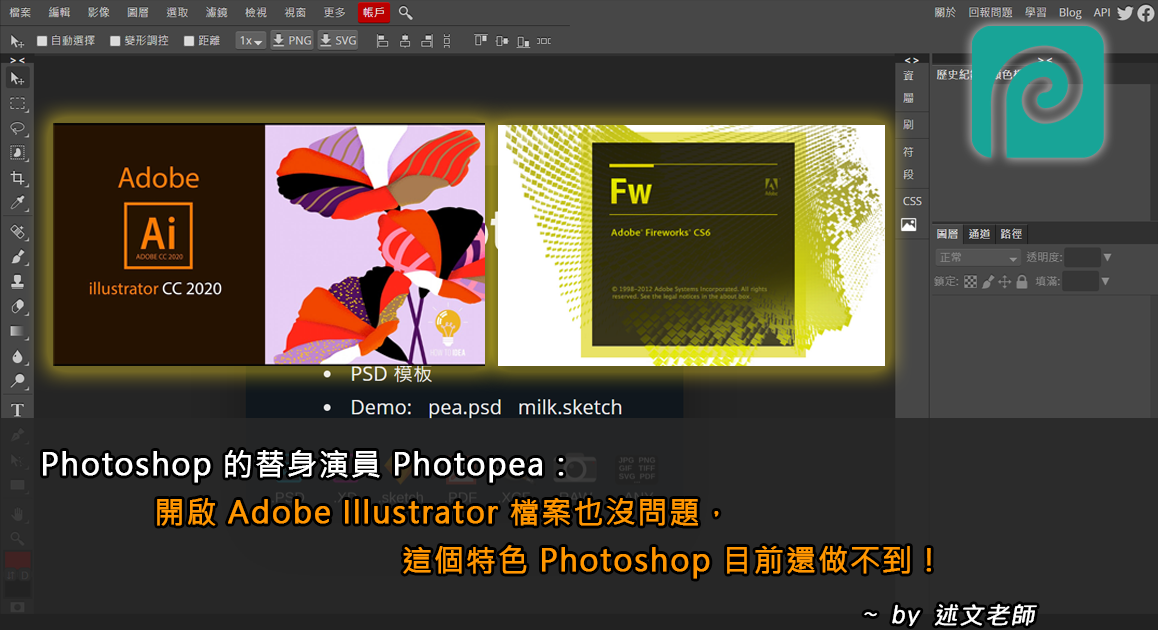Switch to the 路徑 tab

[x=1011, y=234]
